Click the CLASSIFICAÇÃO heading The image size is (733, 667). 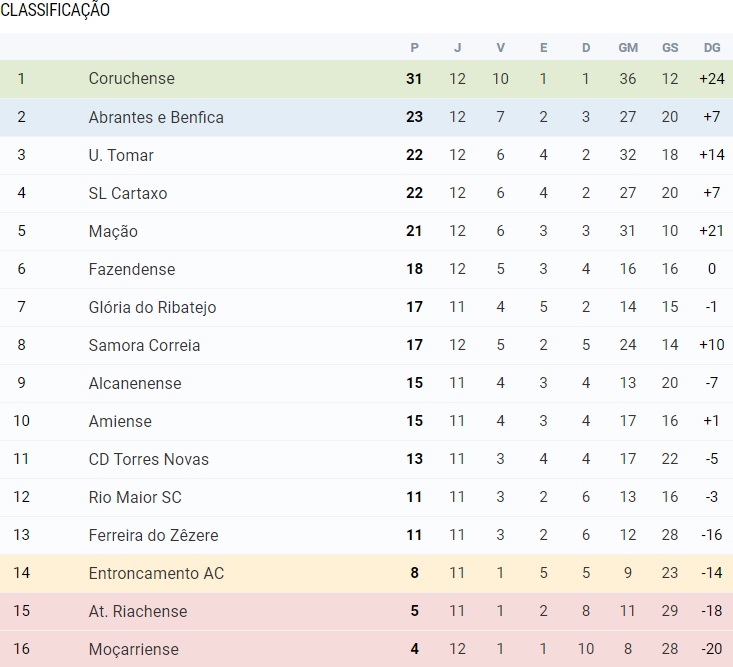(55, 11)
